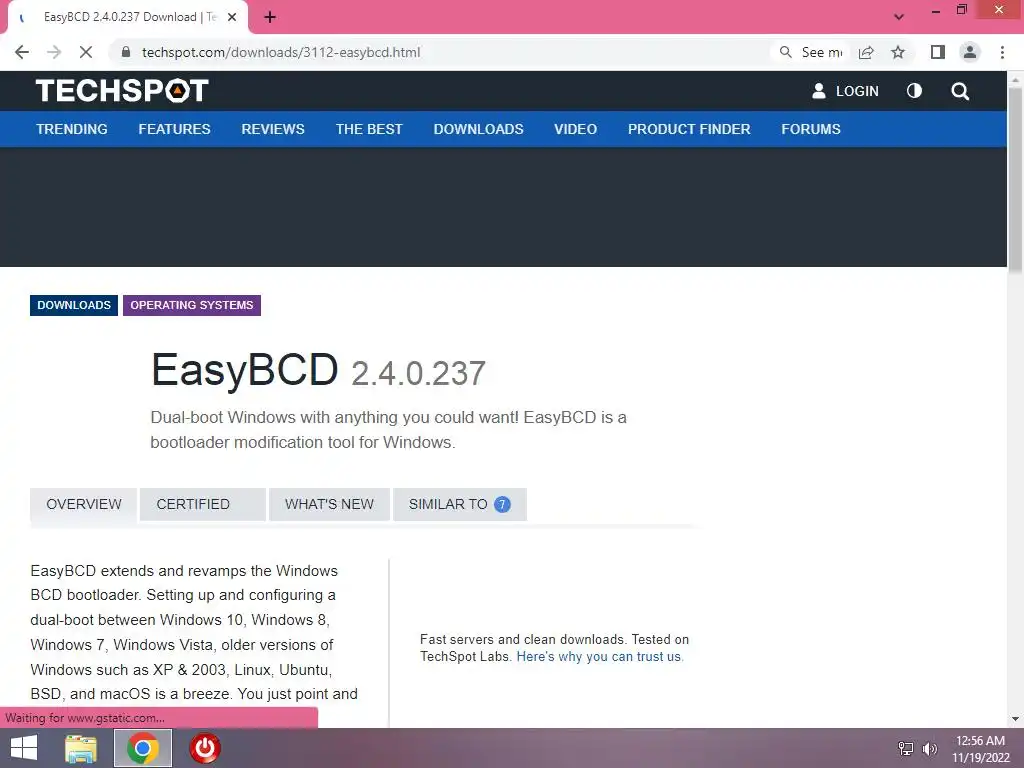
Task: Click the blue 7 badge
Action: (502, 504)
